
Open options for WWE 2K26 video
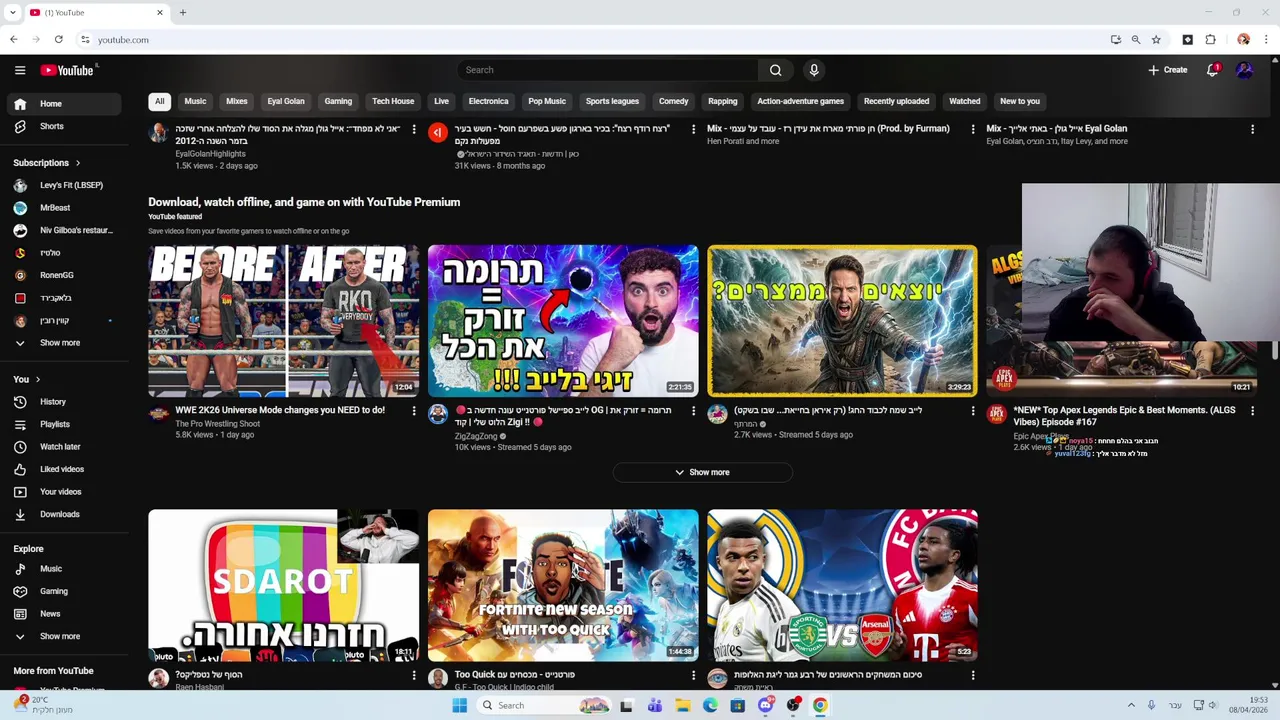click(414, 411)
